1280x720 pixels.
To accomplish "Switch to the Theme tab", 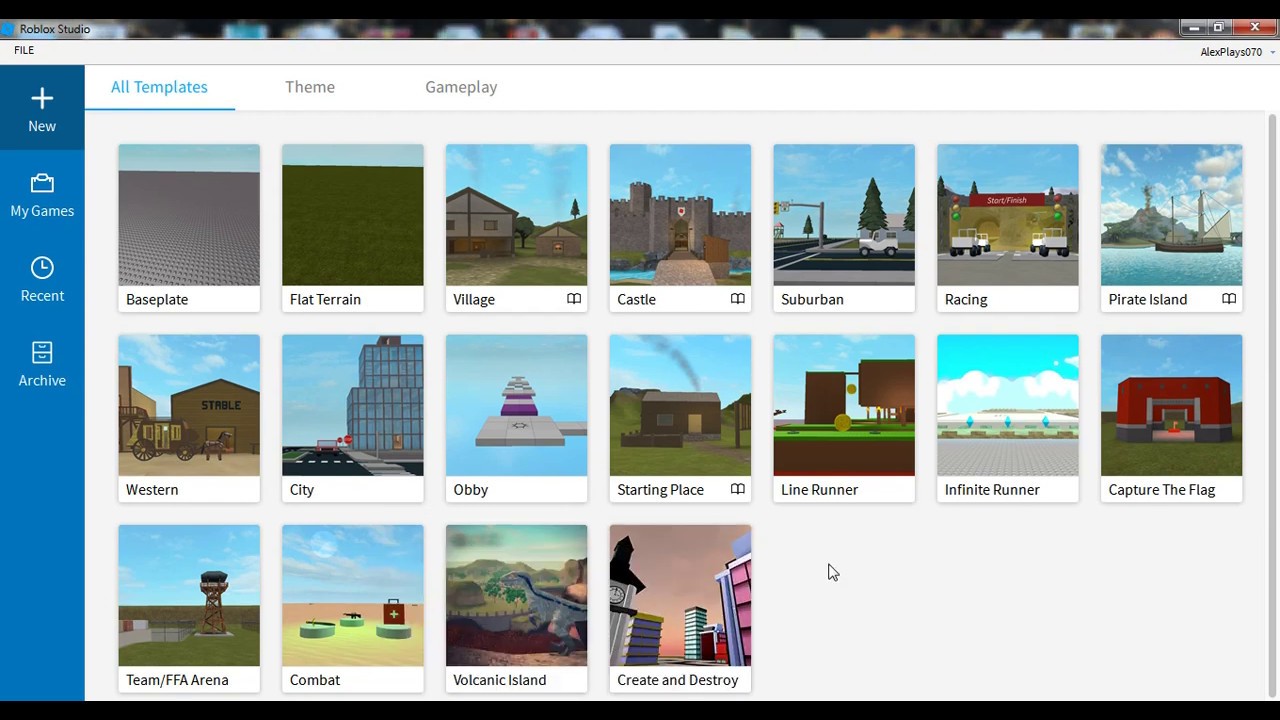I will (310, 87).
